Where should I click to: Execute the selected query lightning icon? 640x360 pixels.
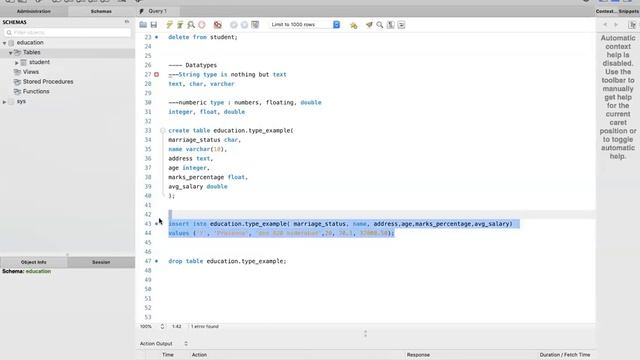[169, 25]
